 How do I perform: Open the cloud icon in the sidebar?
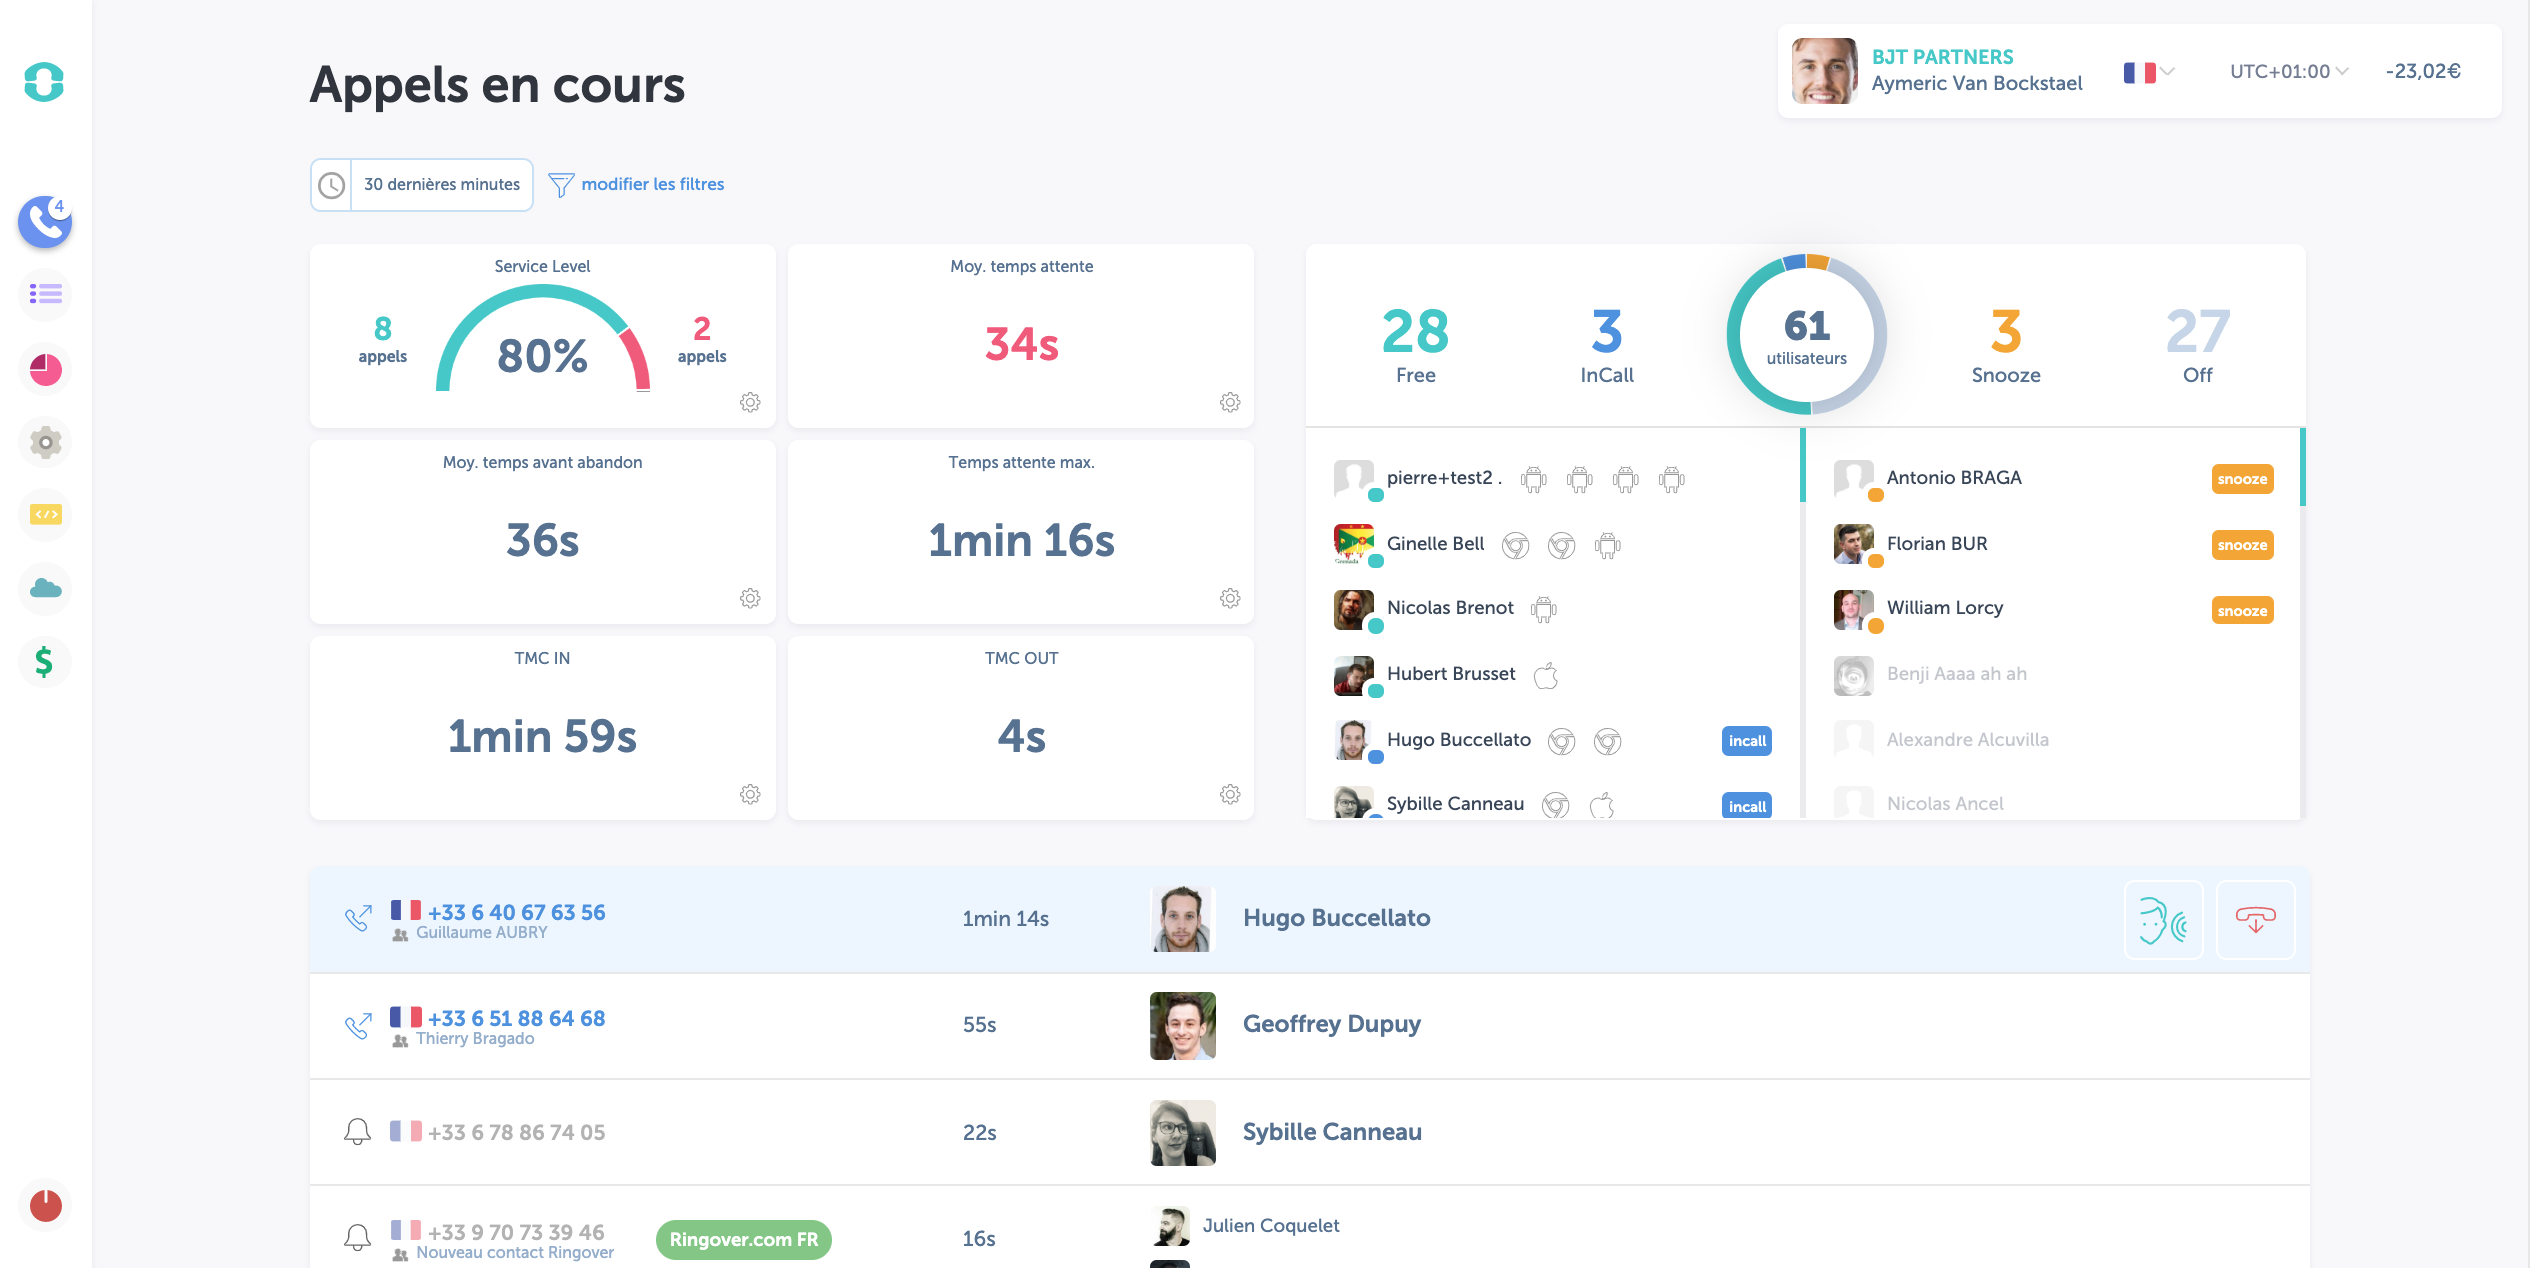[45, 588]
